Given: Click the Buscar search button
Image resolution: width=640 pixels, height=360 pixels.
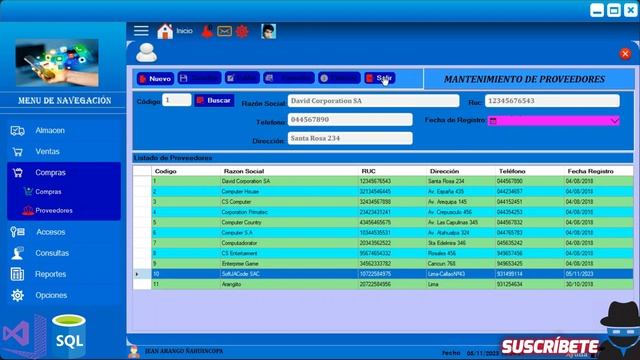Looking at the screenshot, I should 214,100.
